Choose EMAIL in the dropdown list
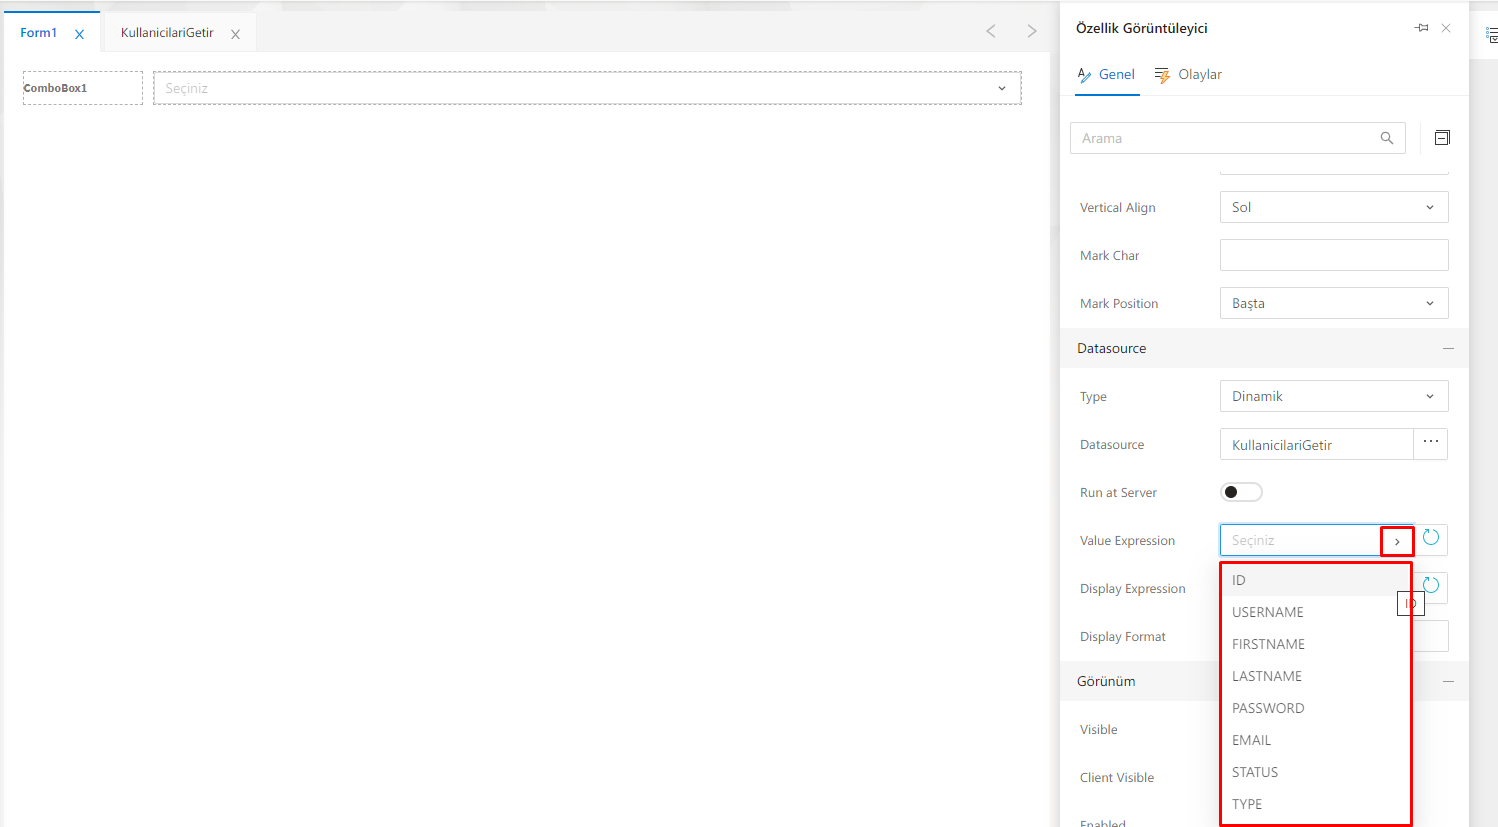The image size is (1498, 827). tap(1252, 740)
